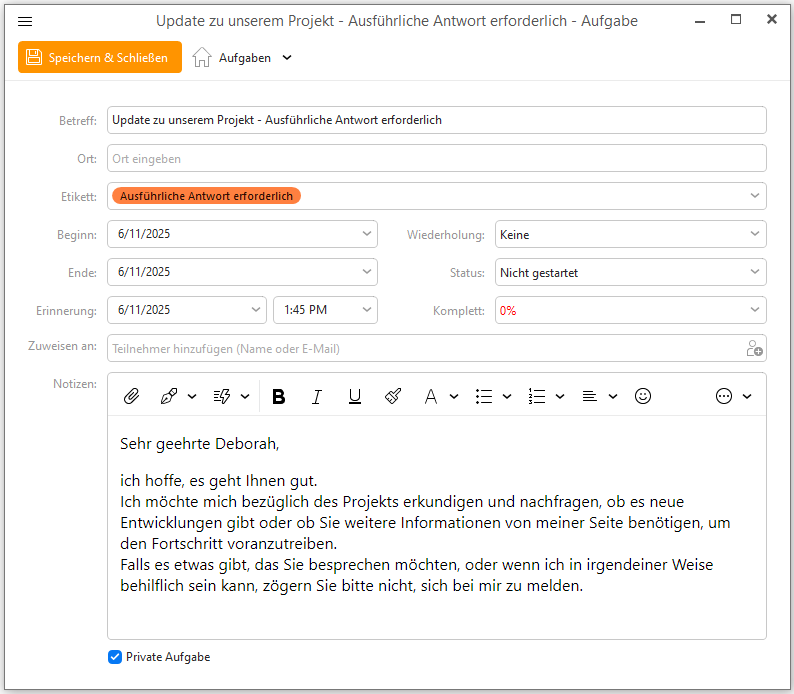
Task: Toggle underline formatting in notes
Action: coord(355,396)
